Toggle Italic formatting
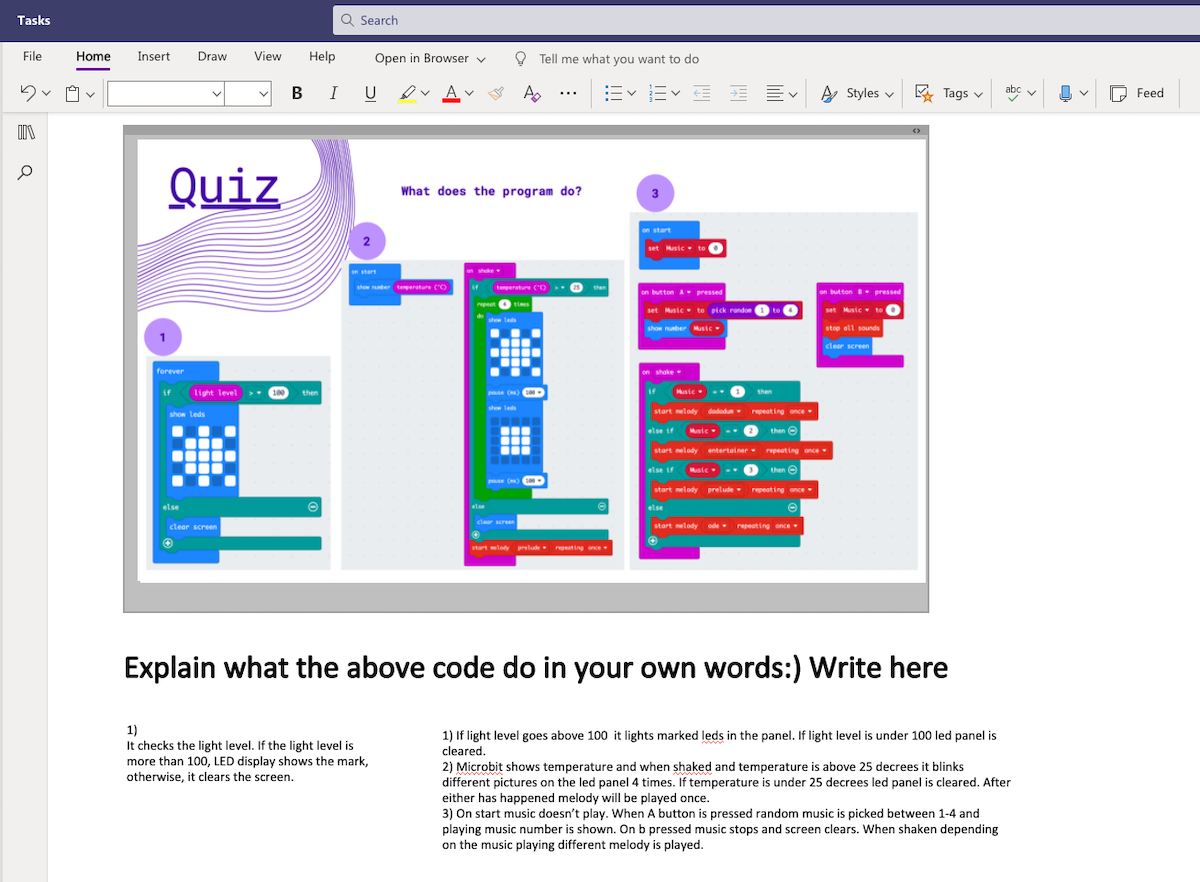The height and width of the screenshot is (882, 1200). pos(333,93)
